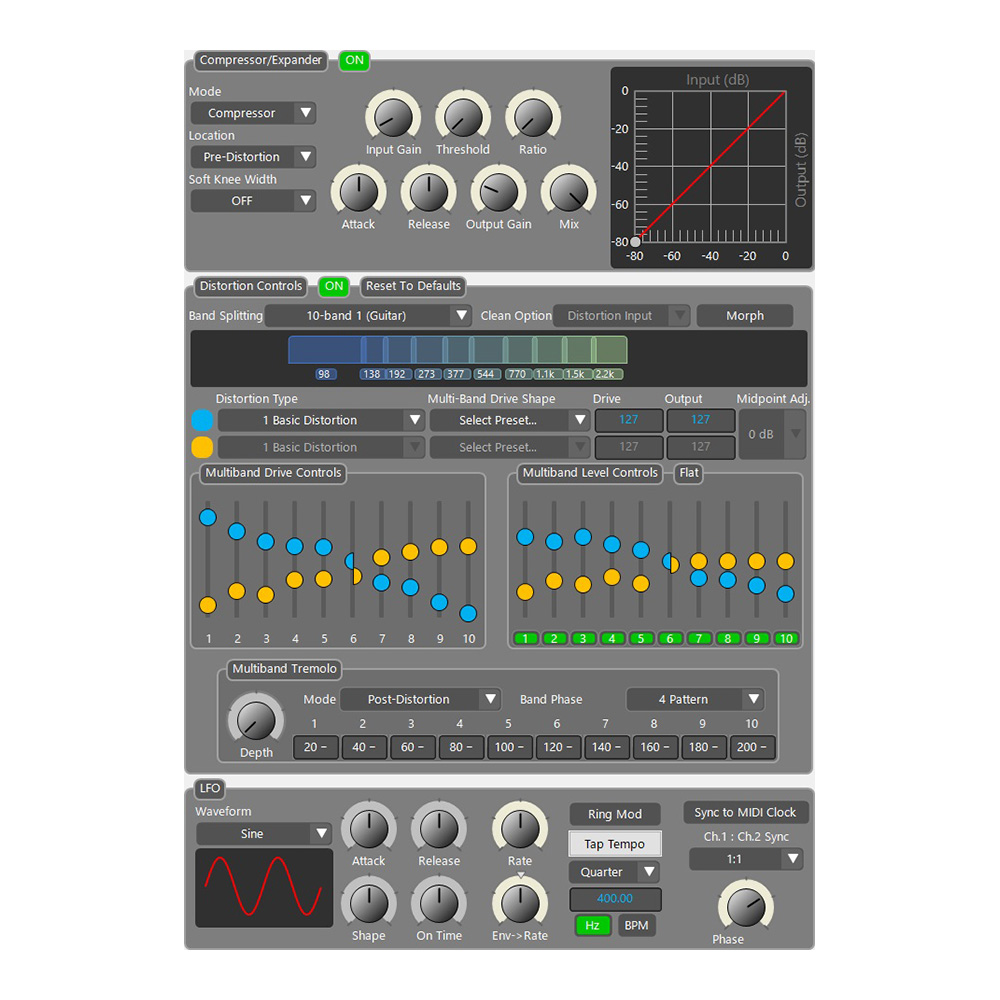The height and width of the screenshot is (1000, 1000).
Task: Click the 400.00 rate value field
Action: click(615, 899)
